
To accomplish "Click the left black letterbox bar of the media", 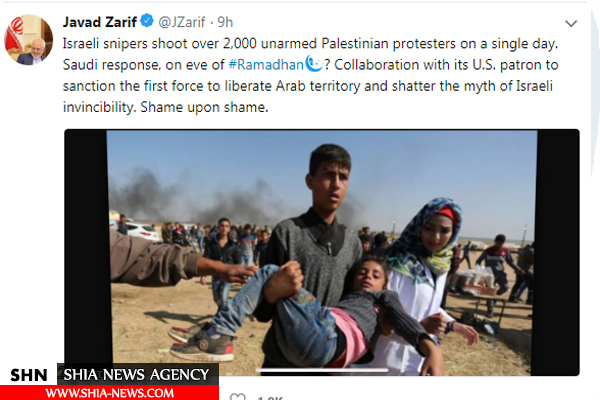I will (86, 247).
